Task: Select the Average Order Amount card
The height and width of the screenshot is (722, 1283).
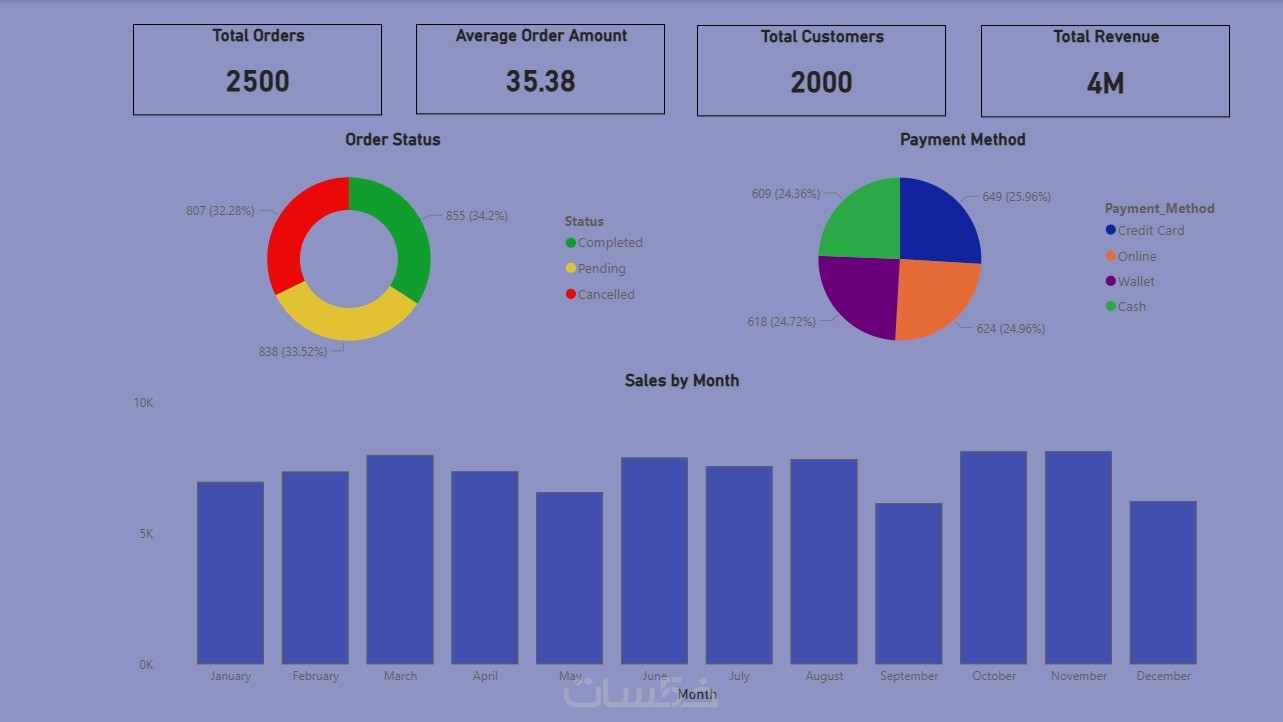Action: click(540, 69)
